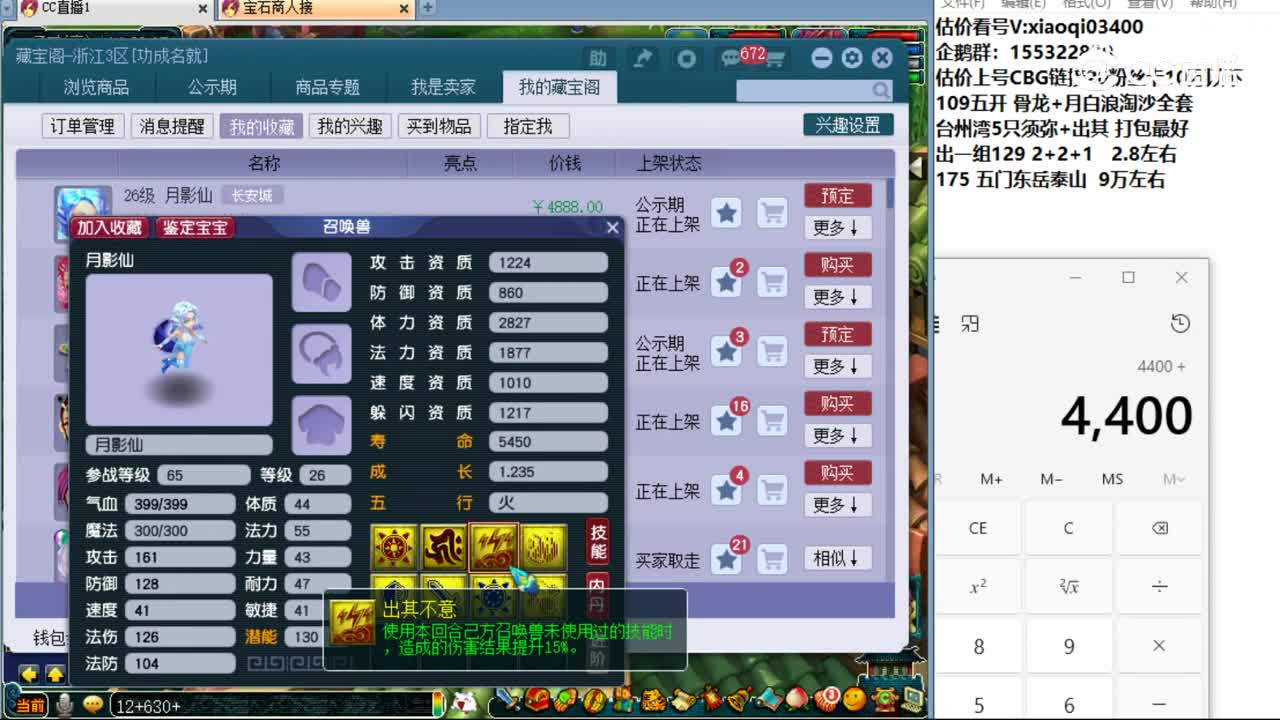Screen dimensions: 1280x720
Task: Toggle the favorite star on the 4888 listing
Action: pos(727,213)
